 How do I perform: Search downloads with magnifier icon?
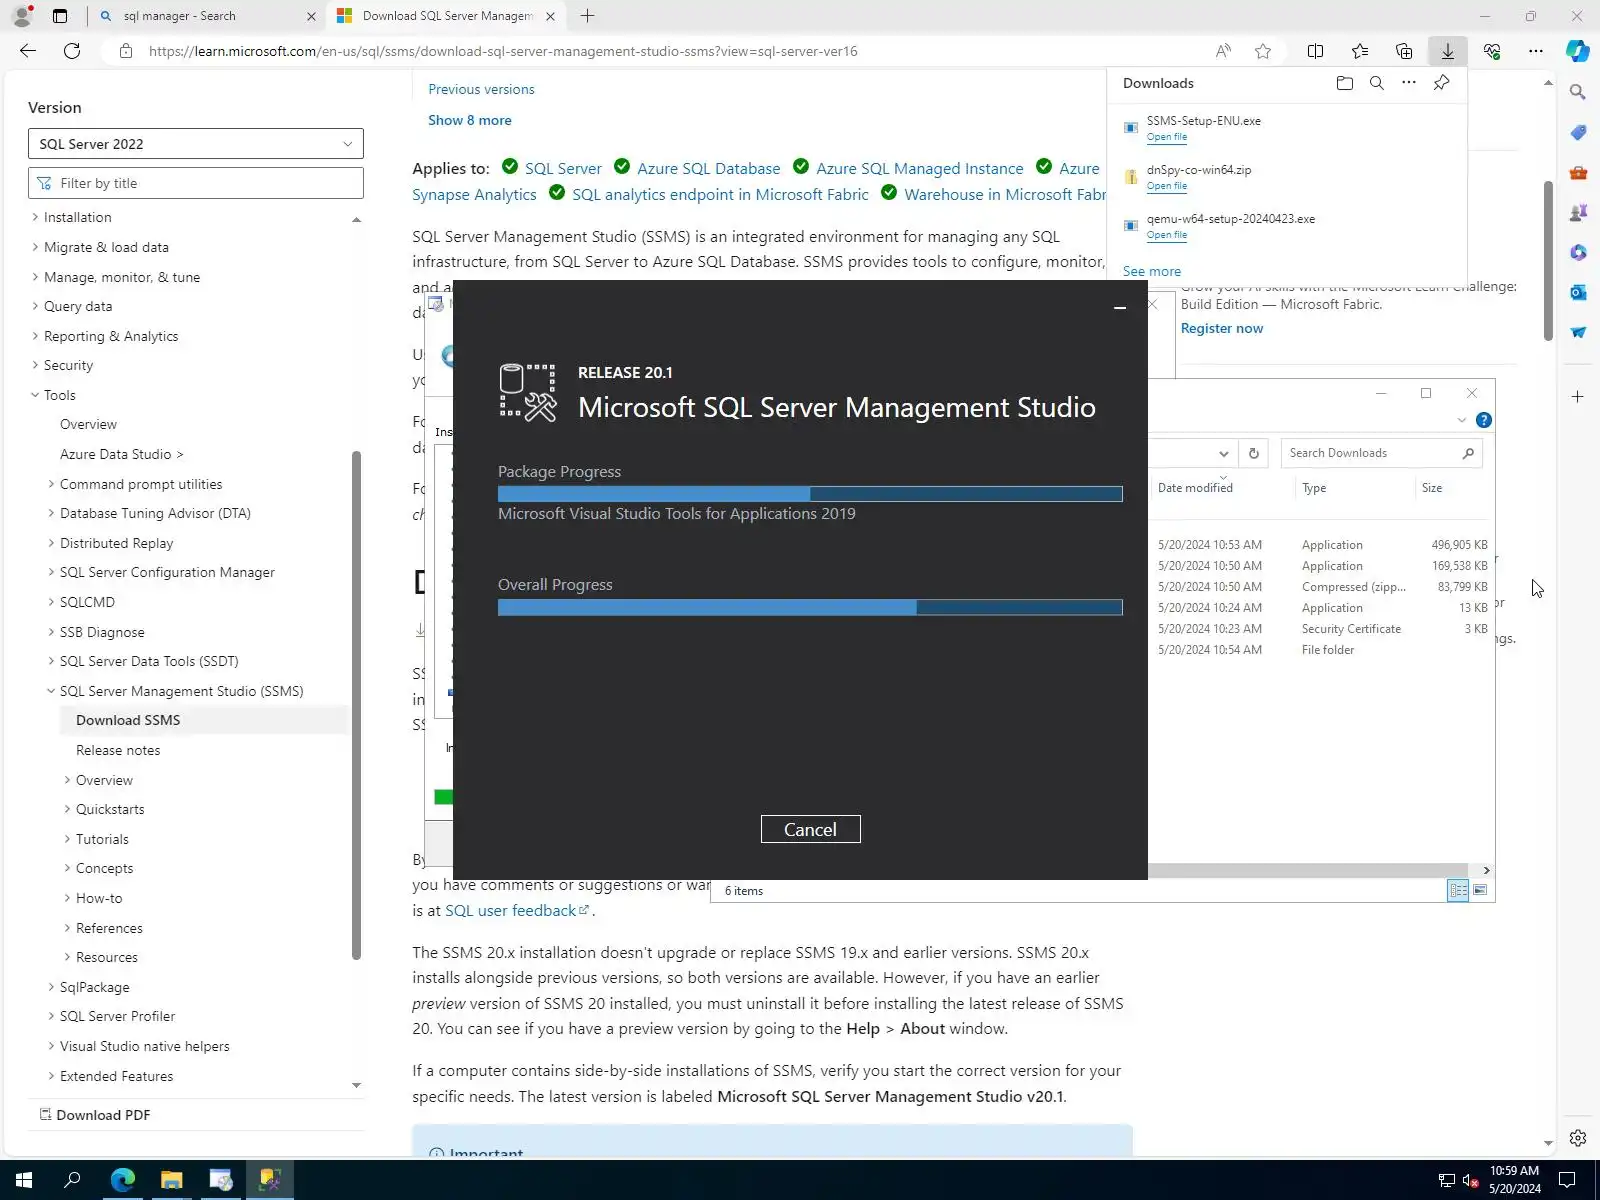coord(1377,83)
